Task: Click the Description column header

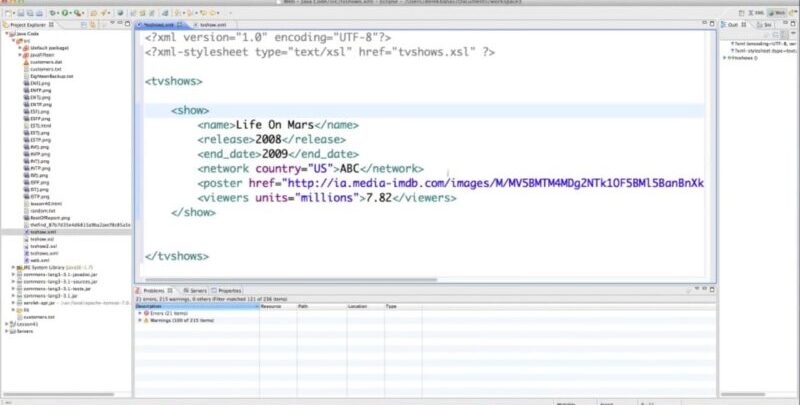Action: [197, 307]
